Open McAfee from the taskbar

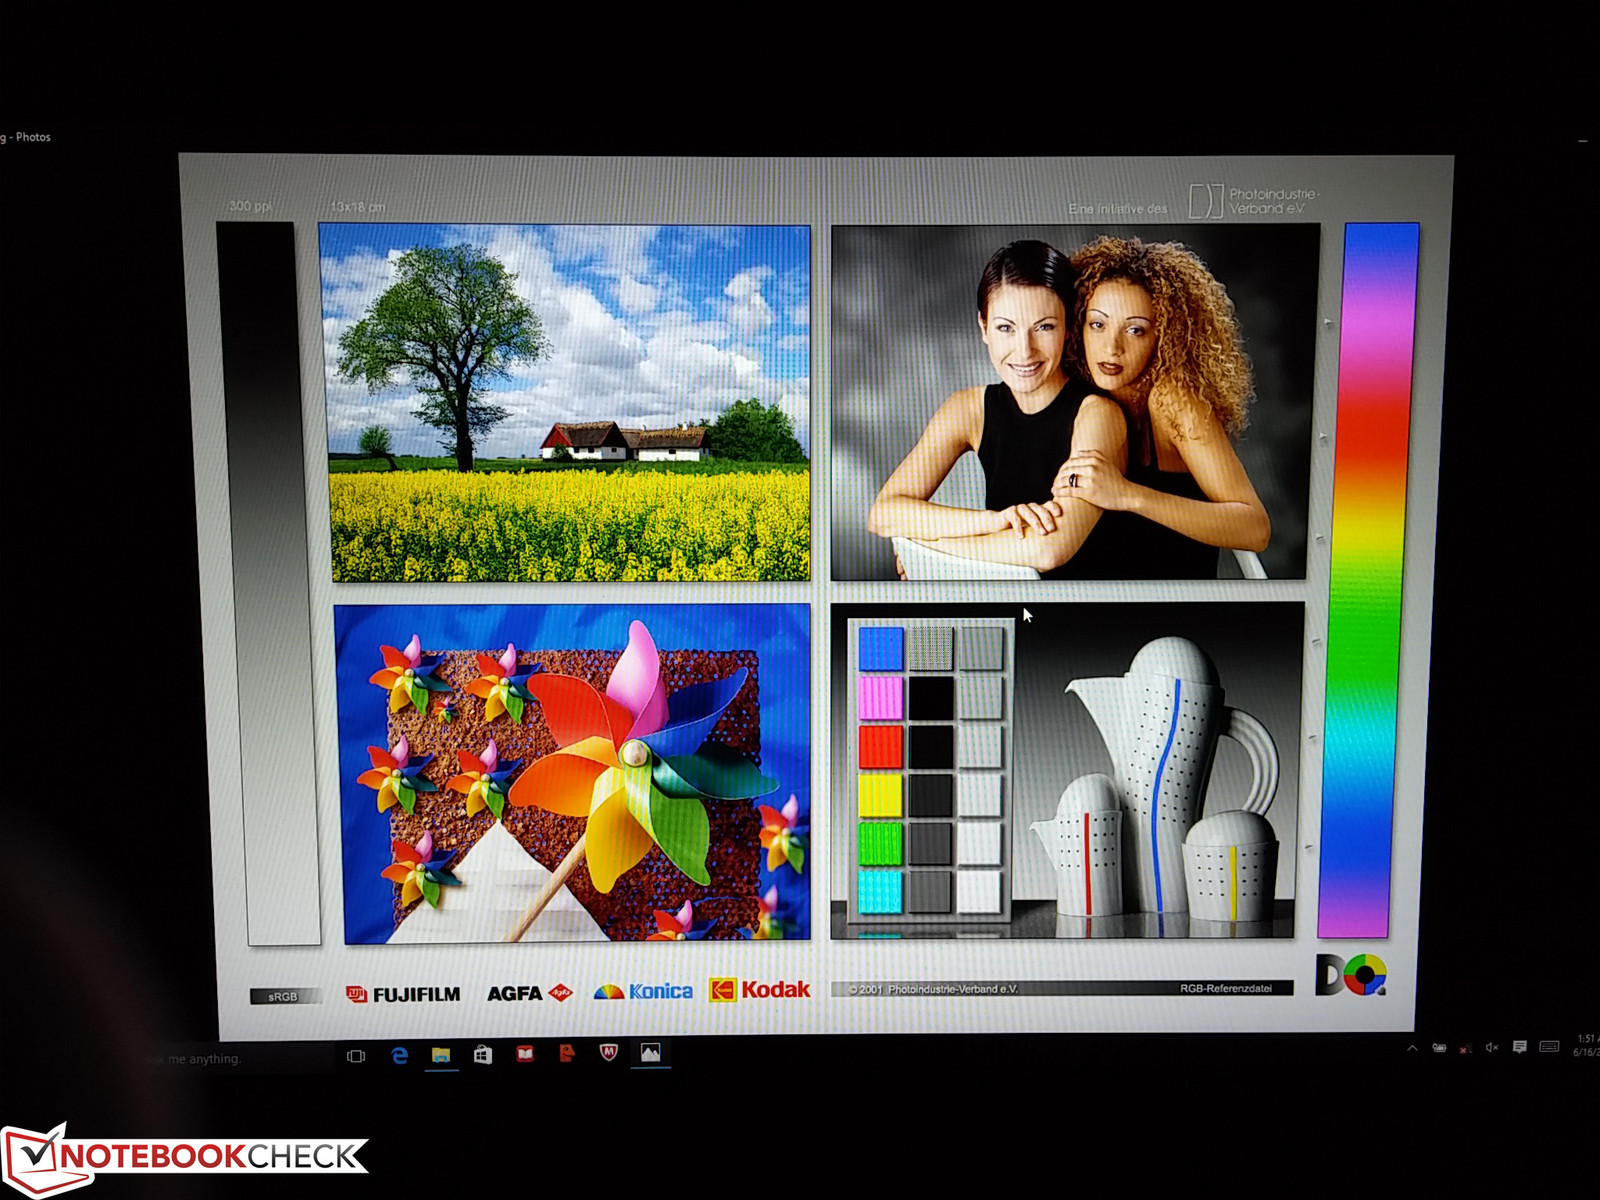(608, 1052)
